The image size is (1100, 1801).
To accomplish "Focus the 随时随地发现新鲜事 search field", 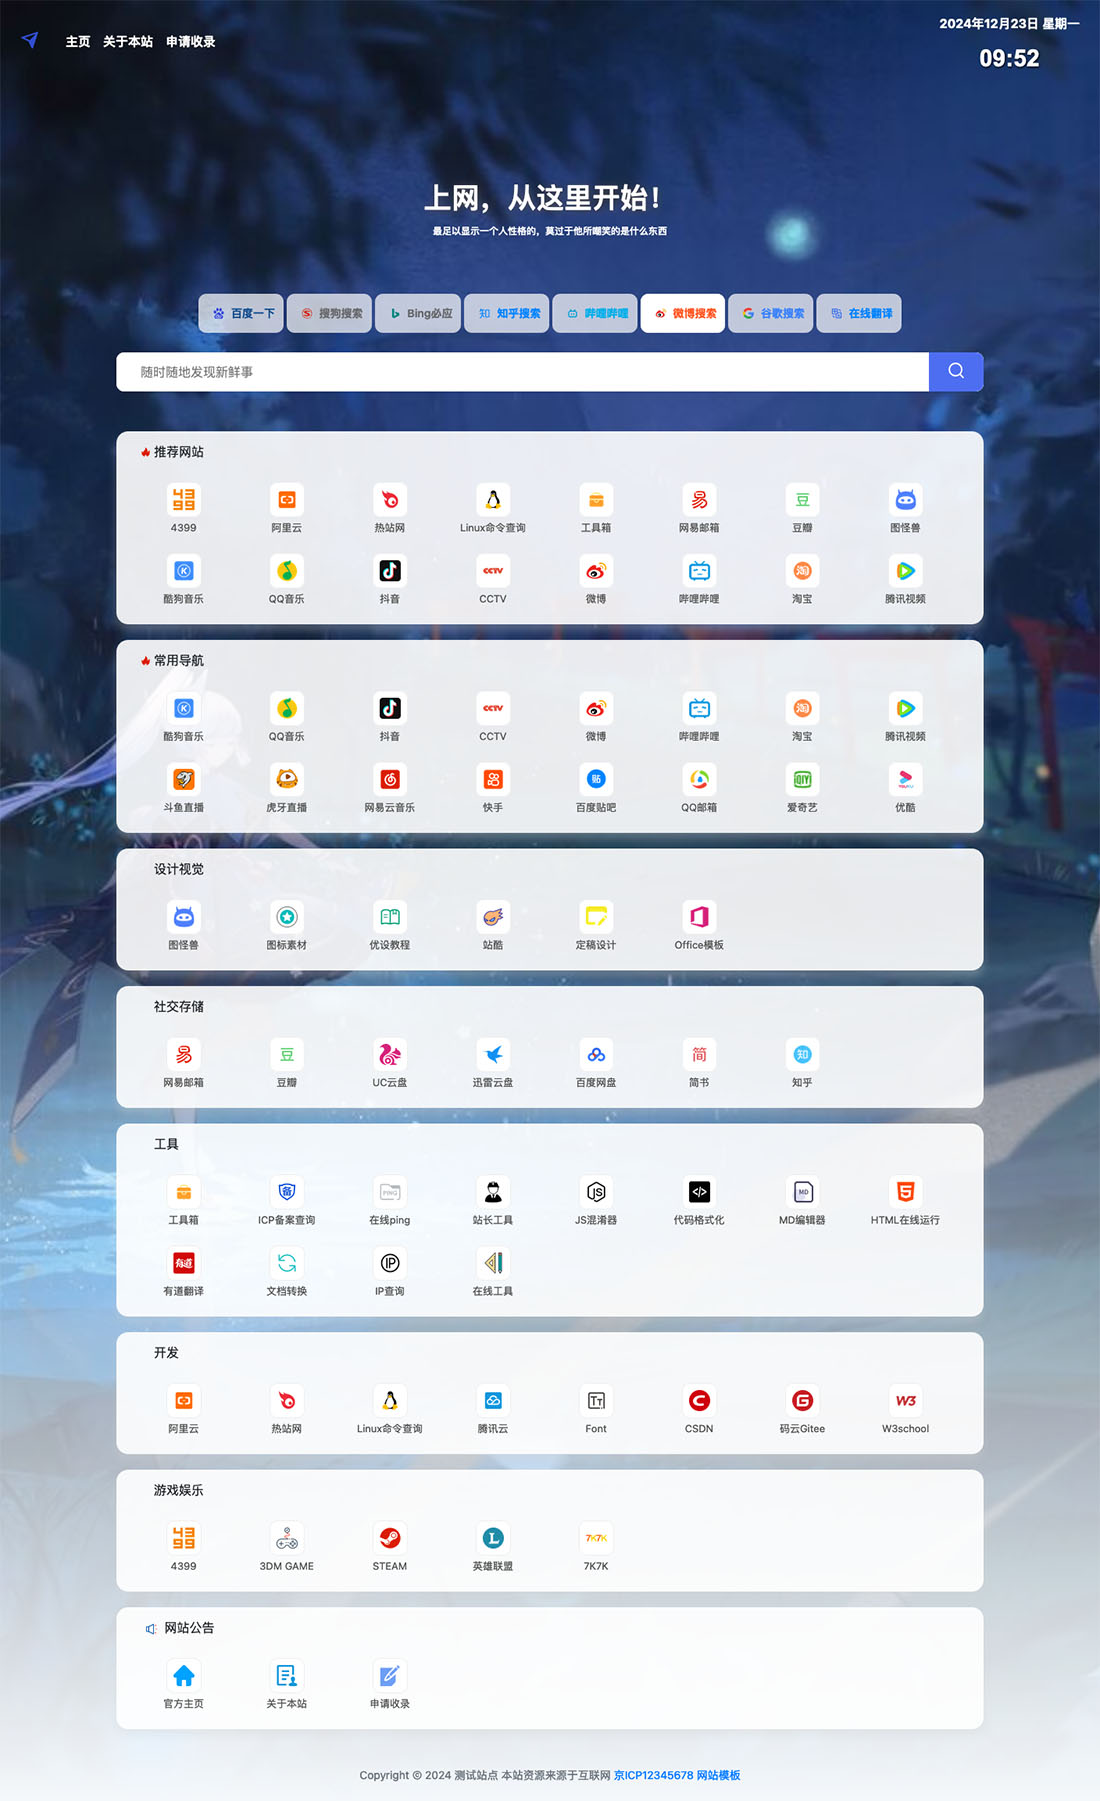I will (x=522, y=371).
